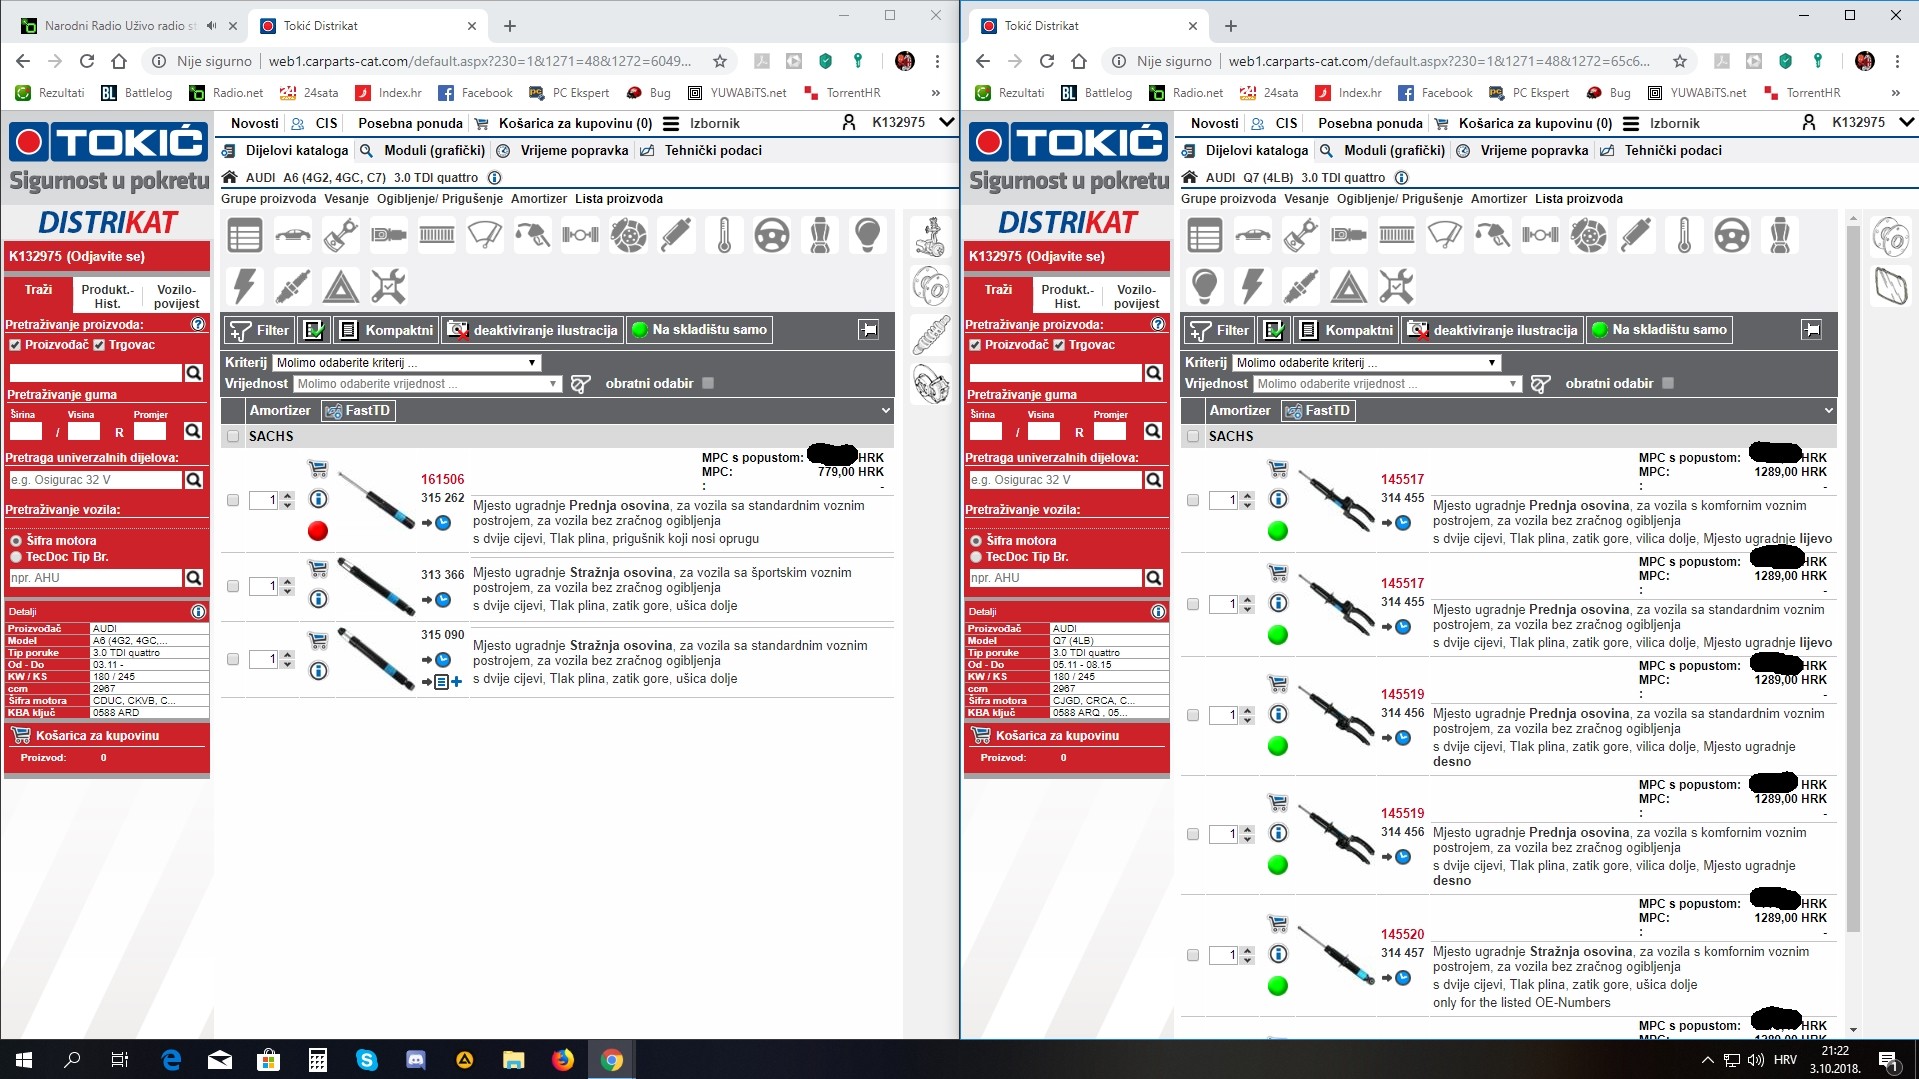Click Filter button in left window
This screenshot has width=1919, height=1079.
tap(260, 330)
